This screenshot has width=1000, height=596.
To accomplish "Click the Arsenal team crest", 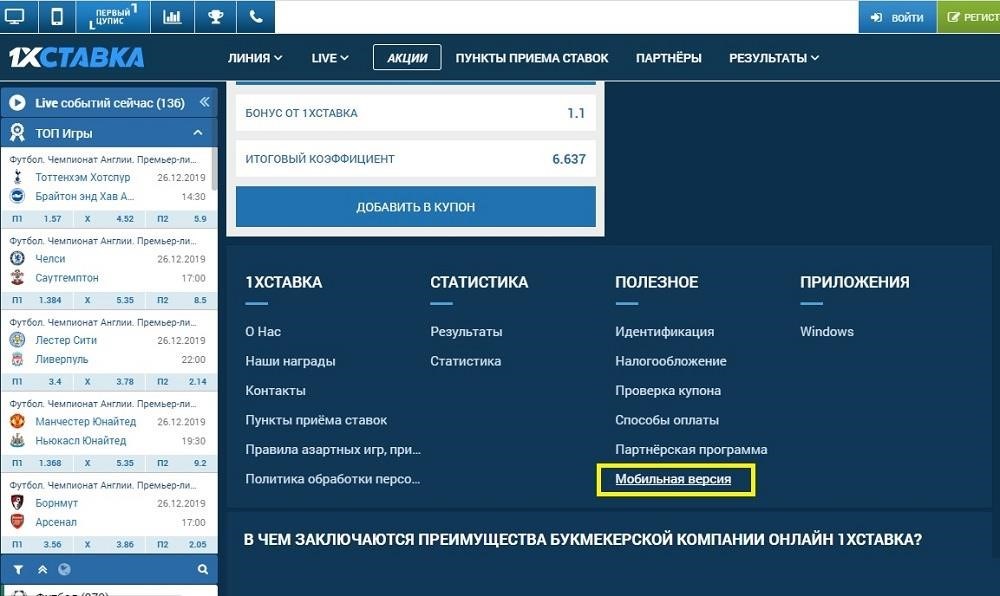I will tap(17, 522).
